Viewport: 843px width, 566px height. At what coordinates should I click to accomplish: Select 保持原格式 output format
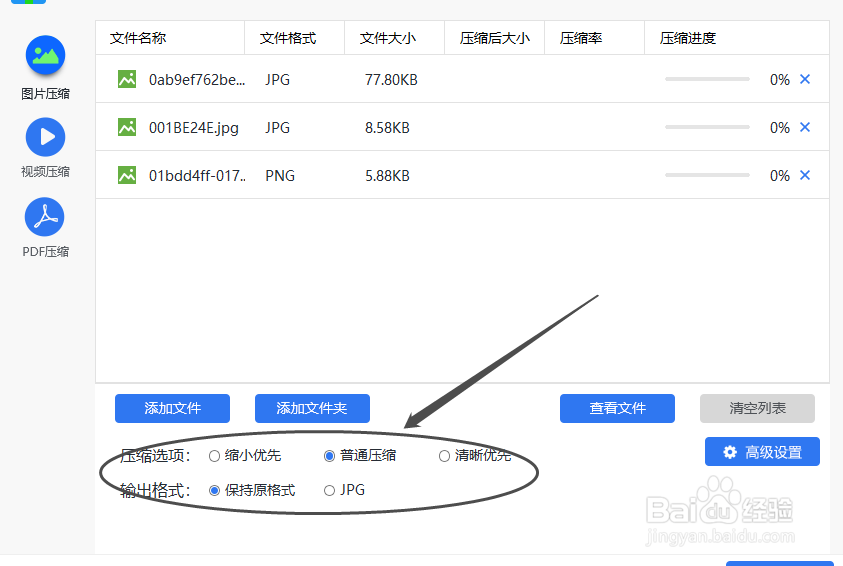(215, 490)
